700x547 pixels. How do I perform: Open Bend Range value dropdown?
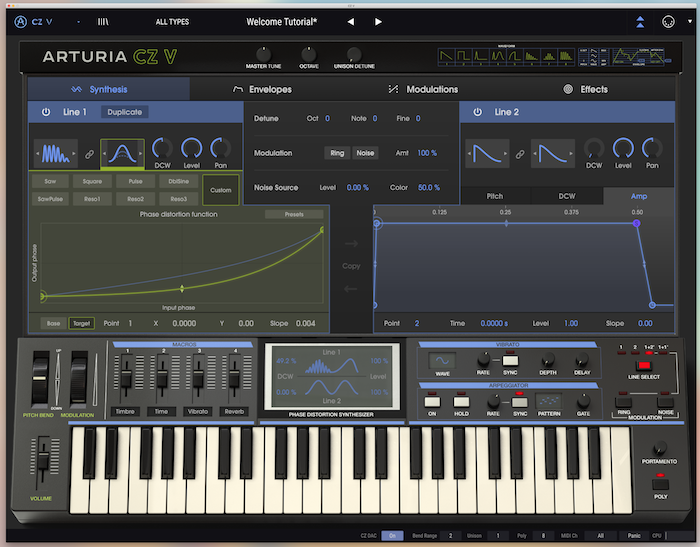450,535
